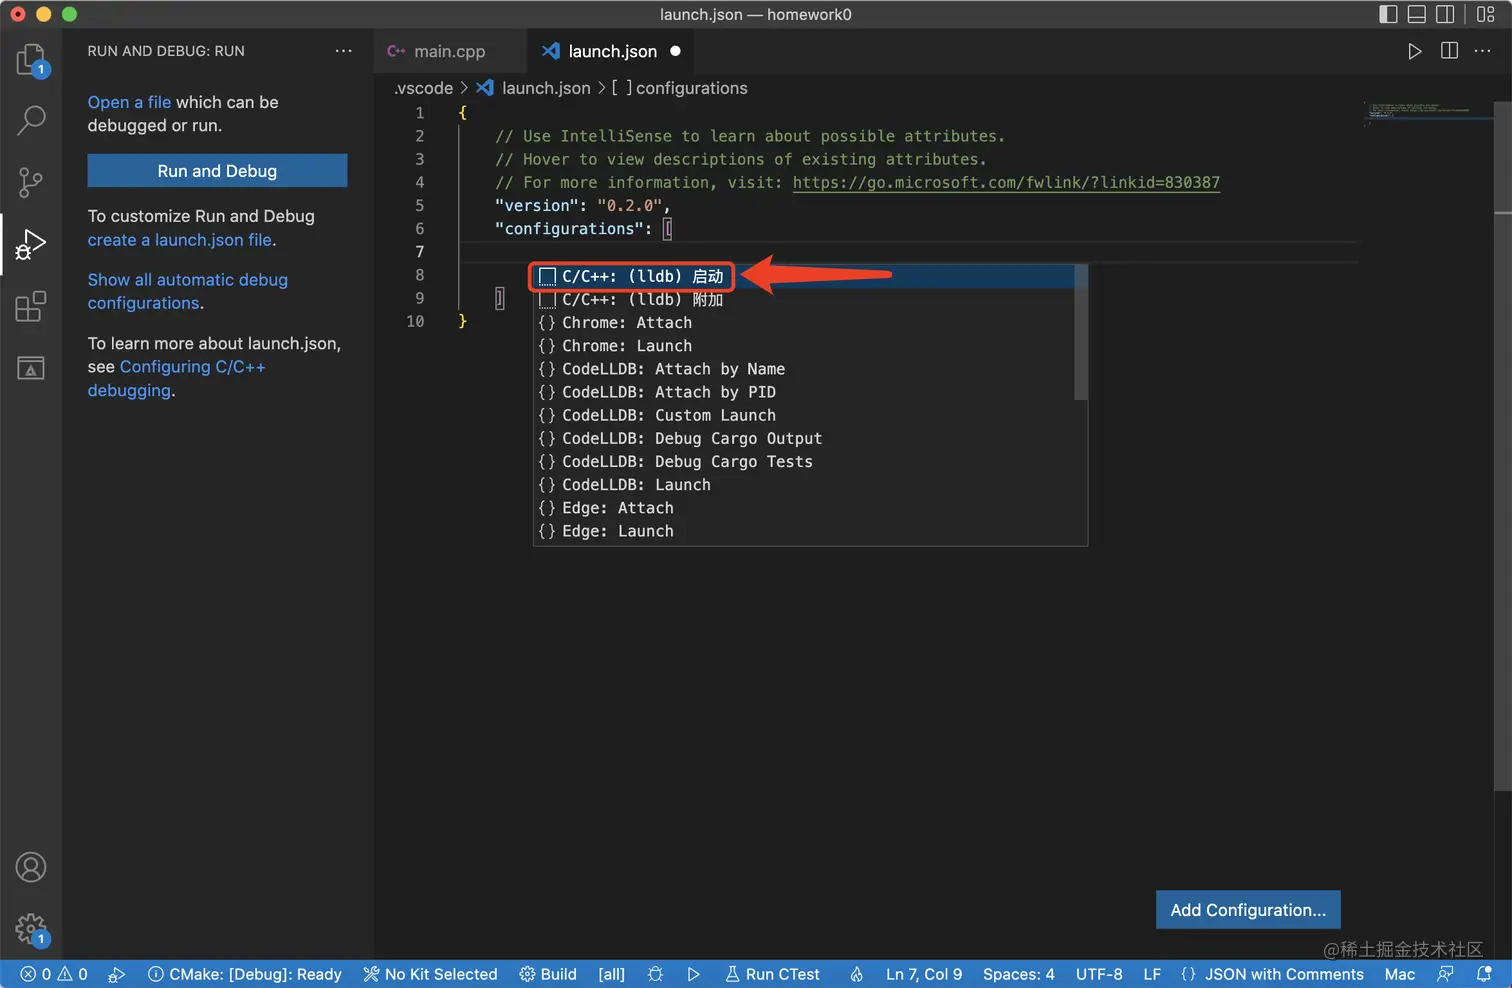Click 'Ln 7, Col 9' cursor position
This screenshot has width=1512, height=988.
(x=924, y=974)
